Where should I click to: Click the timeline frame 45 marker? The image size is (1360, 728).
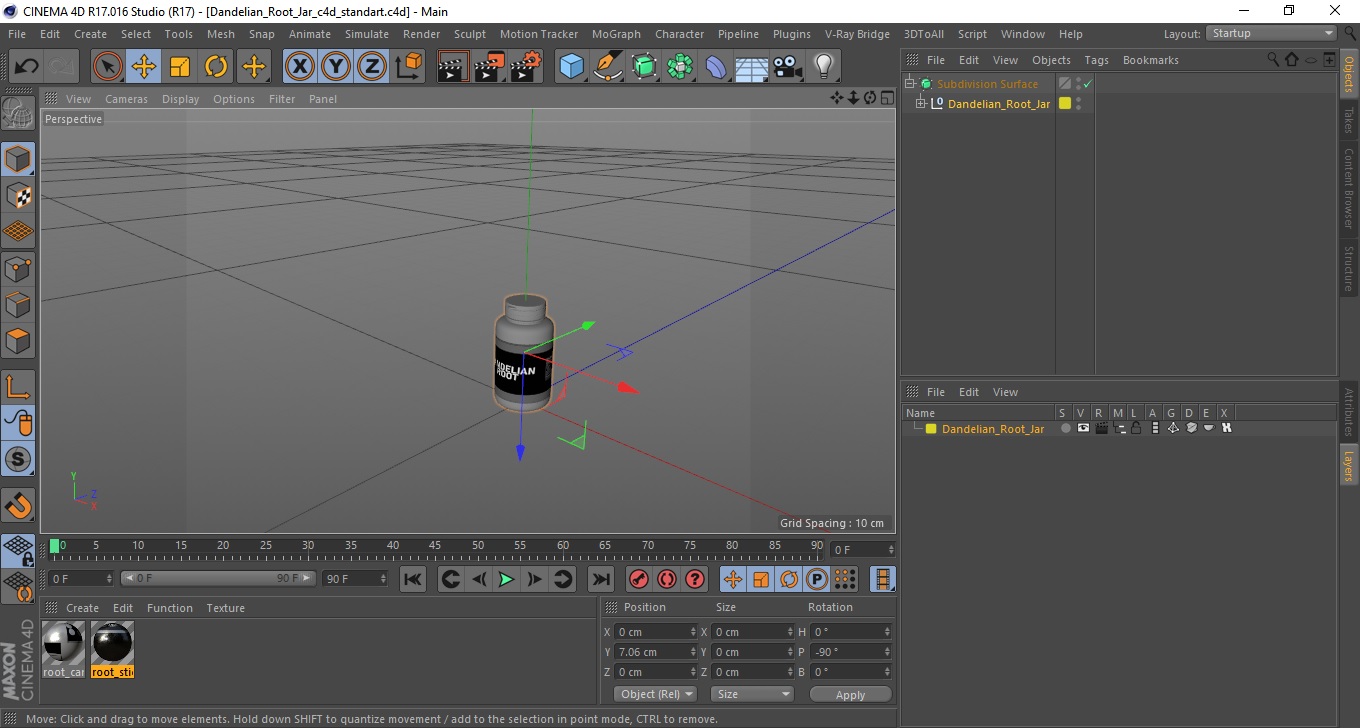click(x=435, y=547)
